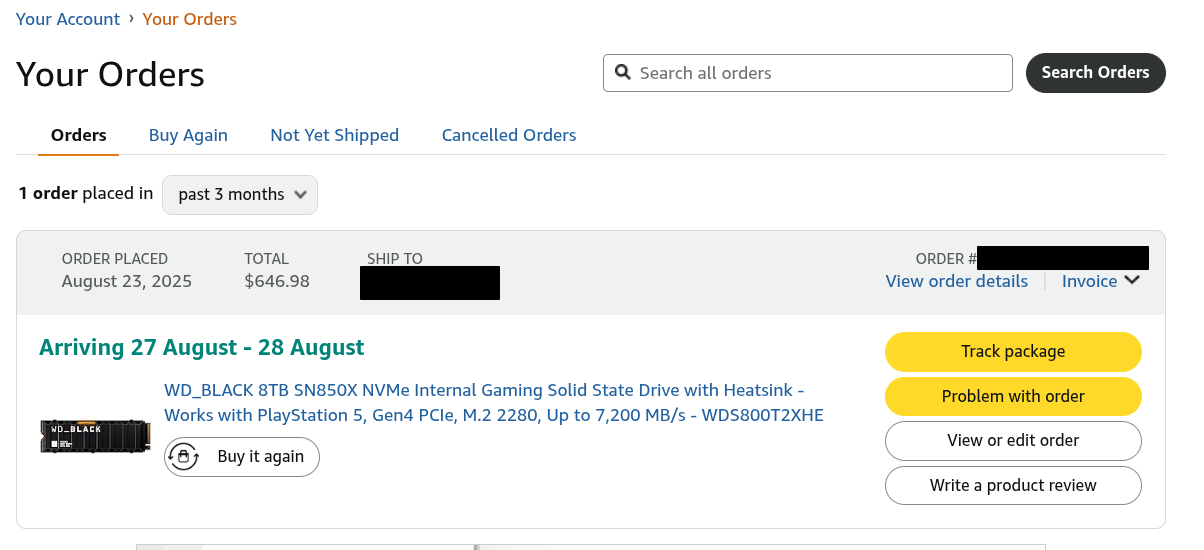Click the Buy it again button
Screen dimensions: 1204x550
[242, 456]
